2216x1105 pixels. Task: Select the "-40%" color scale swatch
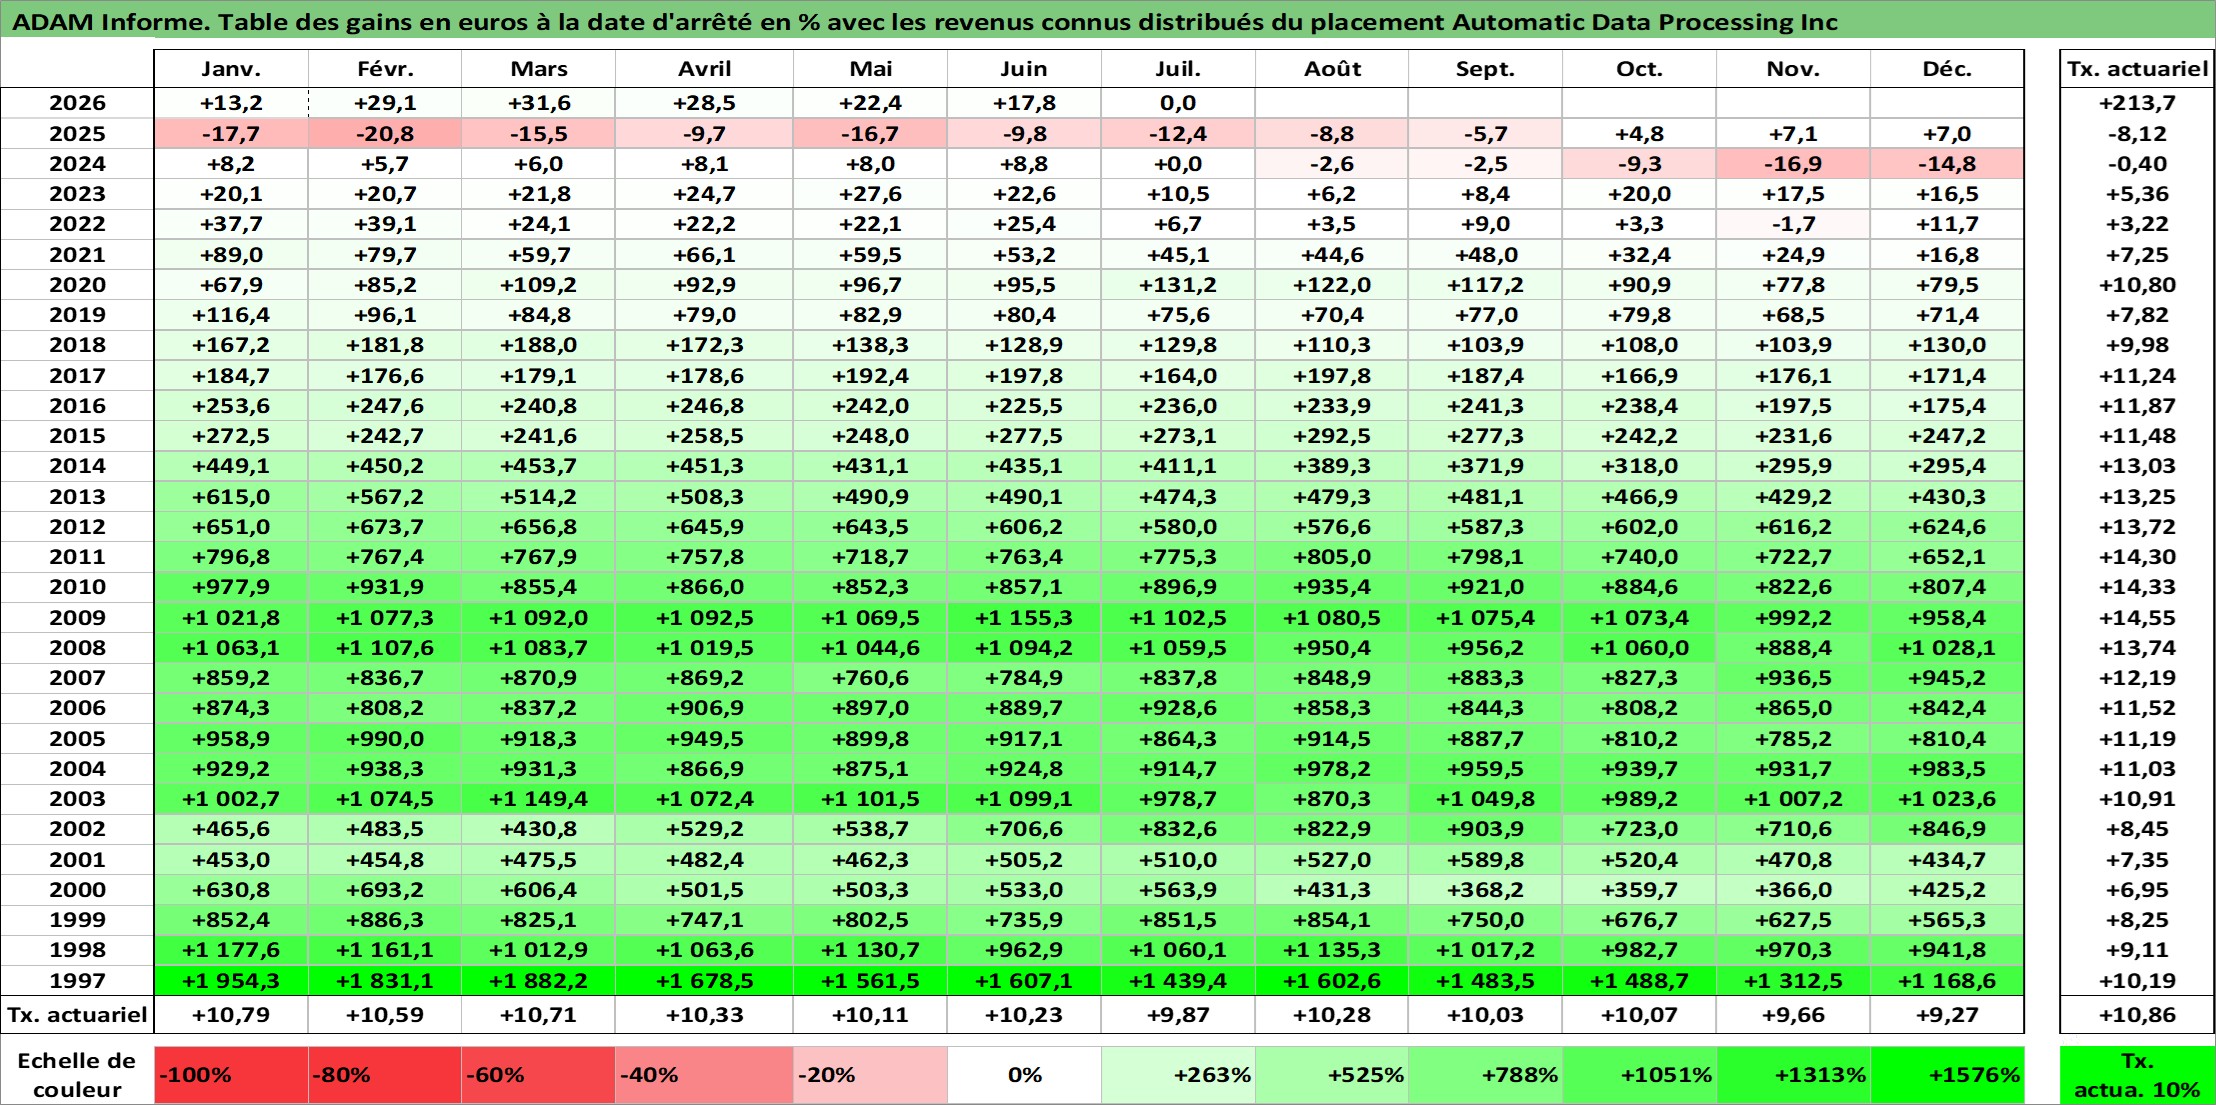(x=705, y=1075)
